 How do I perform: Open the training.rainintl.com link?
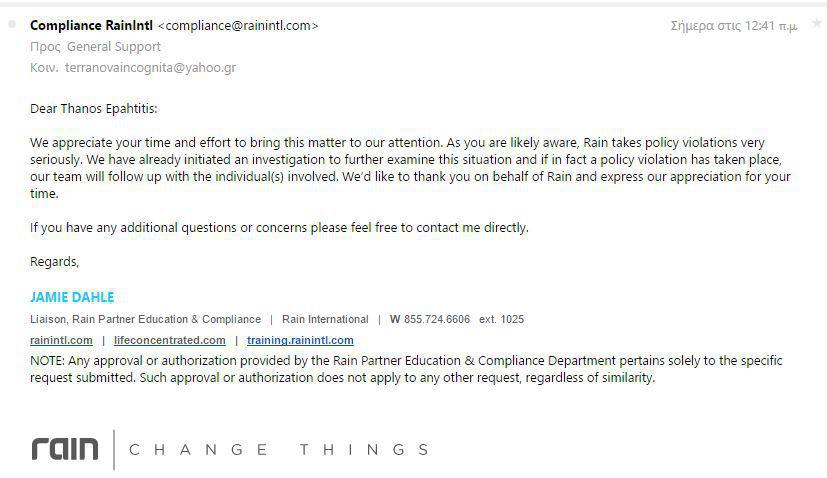click(300, 340)
